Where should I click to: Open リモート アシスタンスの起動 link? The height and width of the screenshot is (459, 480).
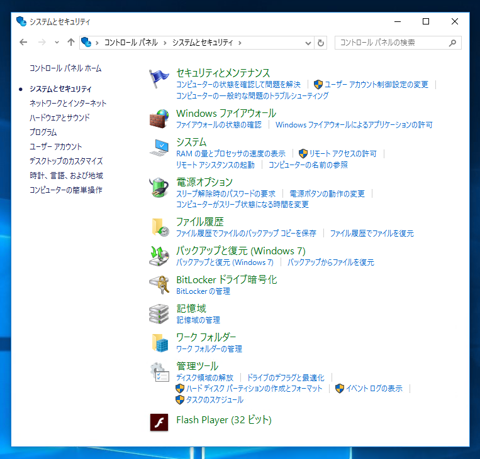click(215, 165)
